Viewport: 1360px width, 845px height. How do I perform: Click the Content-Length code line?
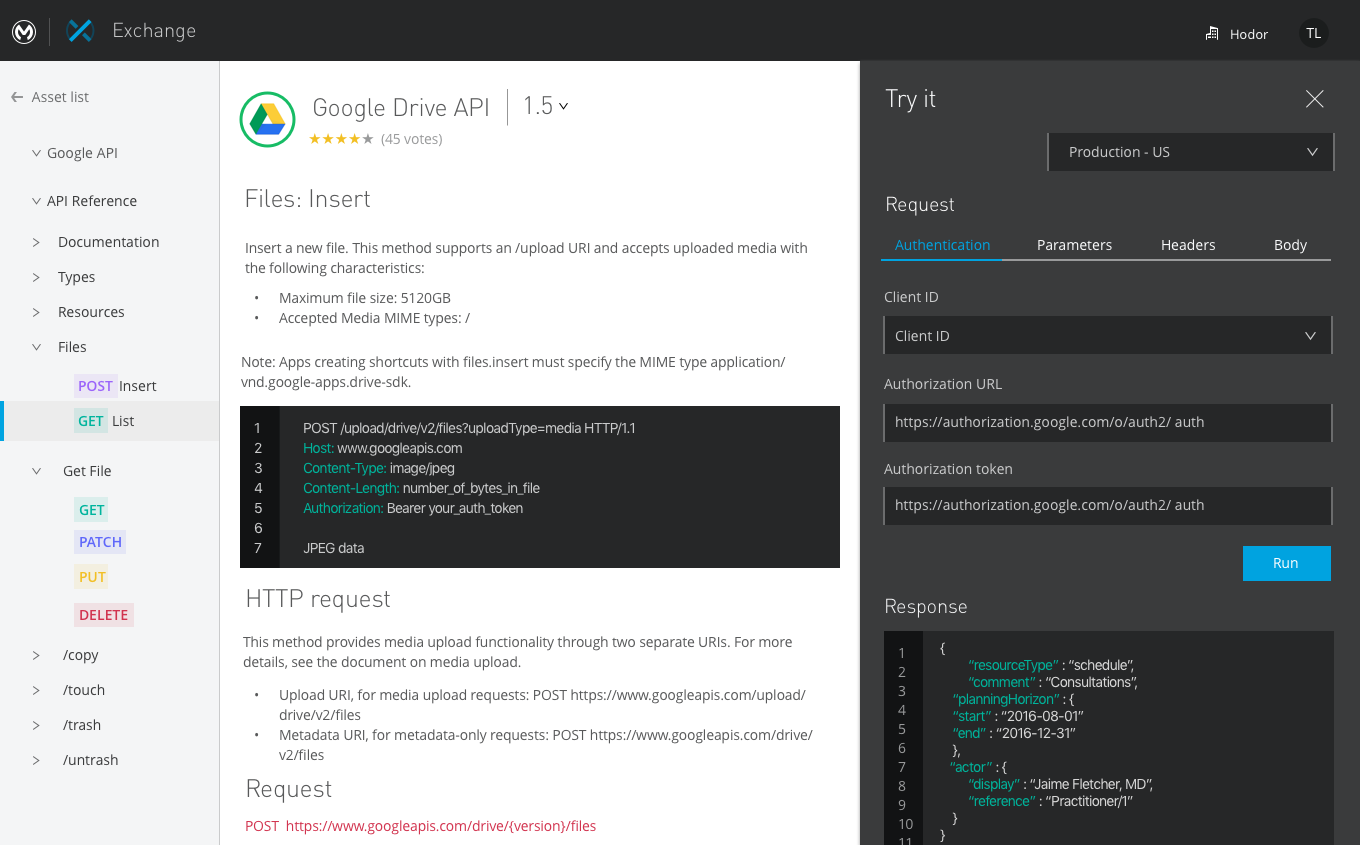[421, 488]
